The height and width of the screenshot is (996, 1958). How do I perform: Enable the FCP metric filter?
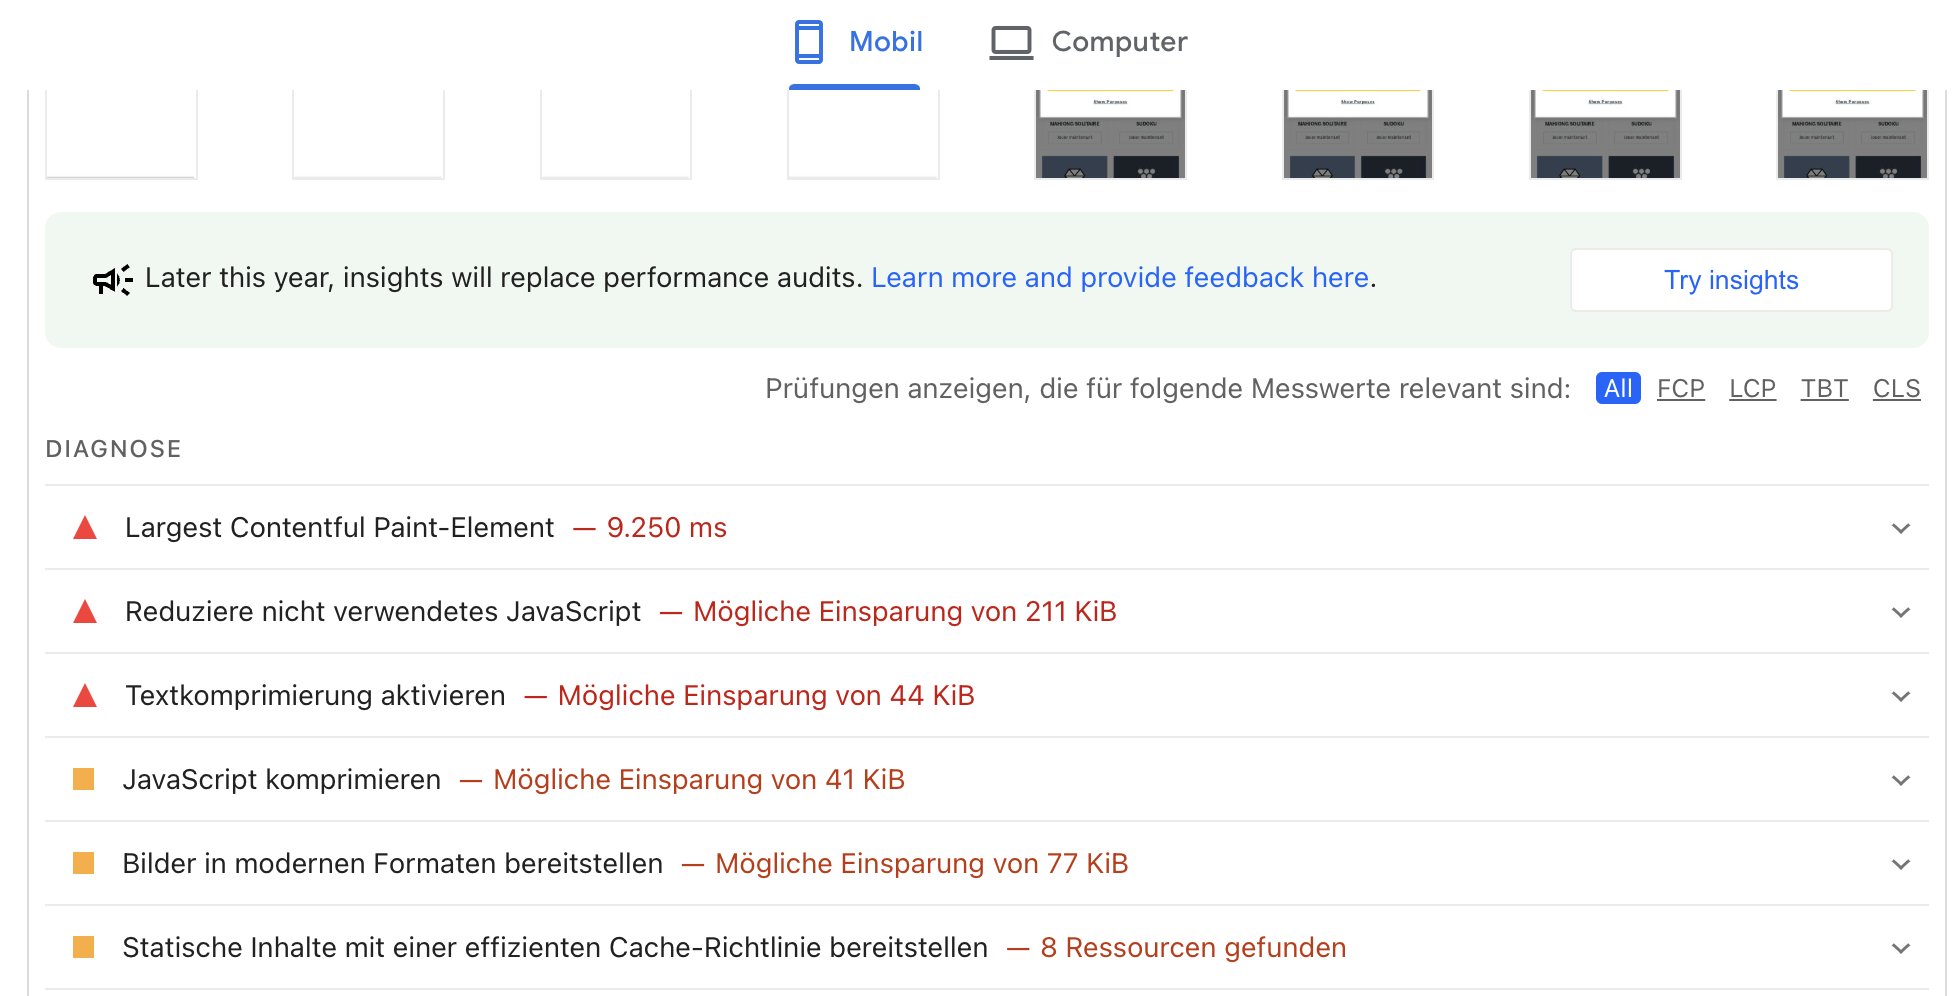click(x=1680, y=388)
